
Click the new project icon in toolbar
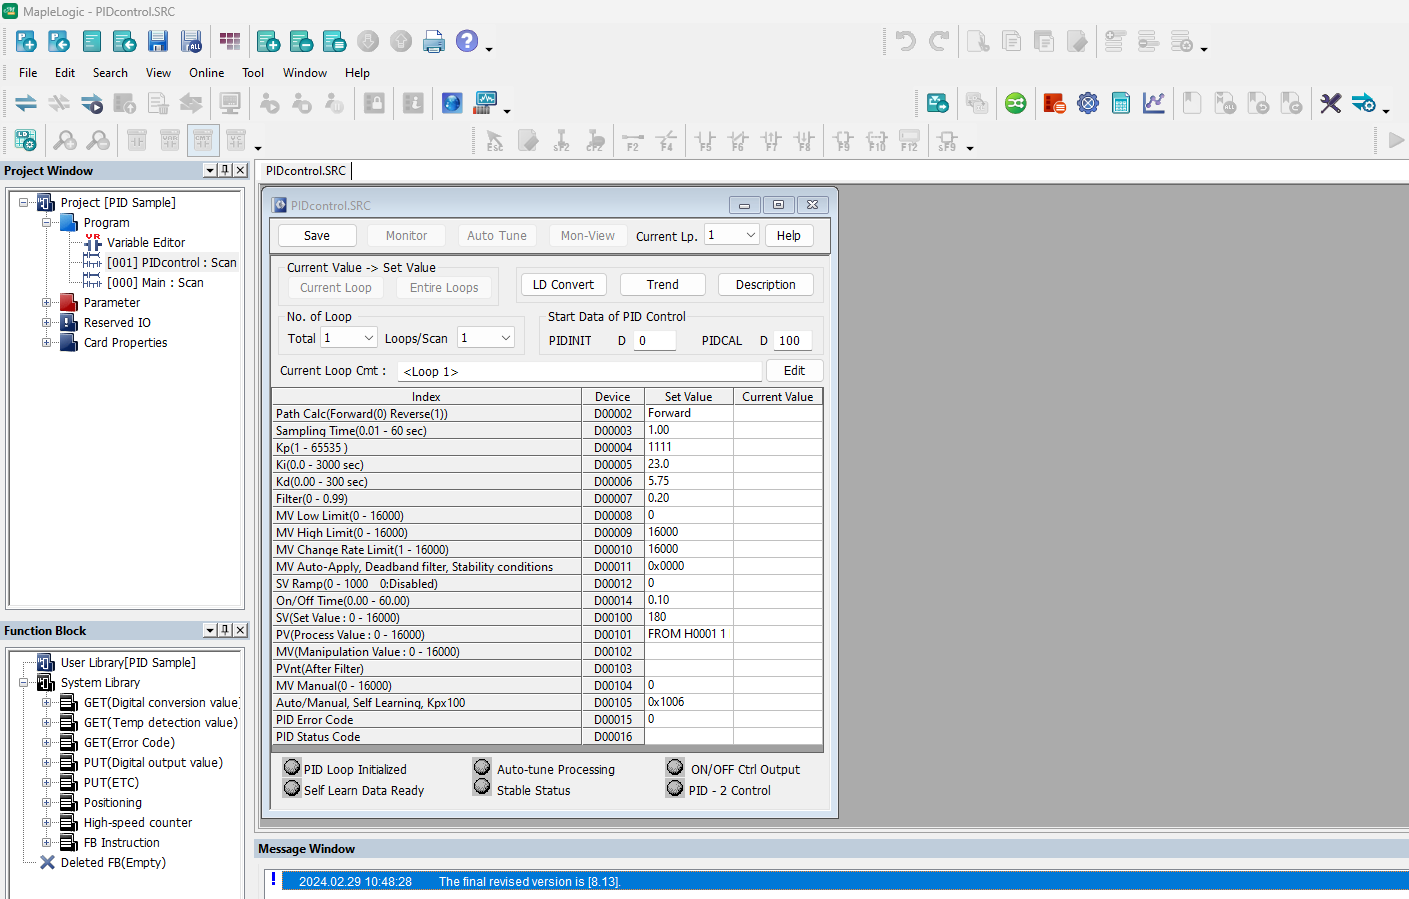point(26,41)
